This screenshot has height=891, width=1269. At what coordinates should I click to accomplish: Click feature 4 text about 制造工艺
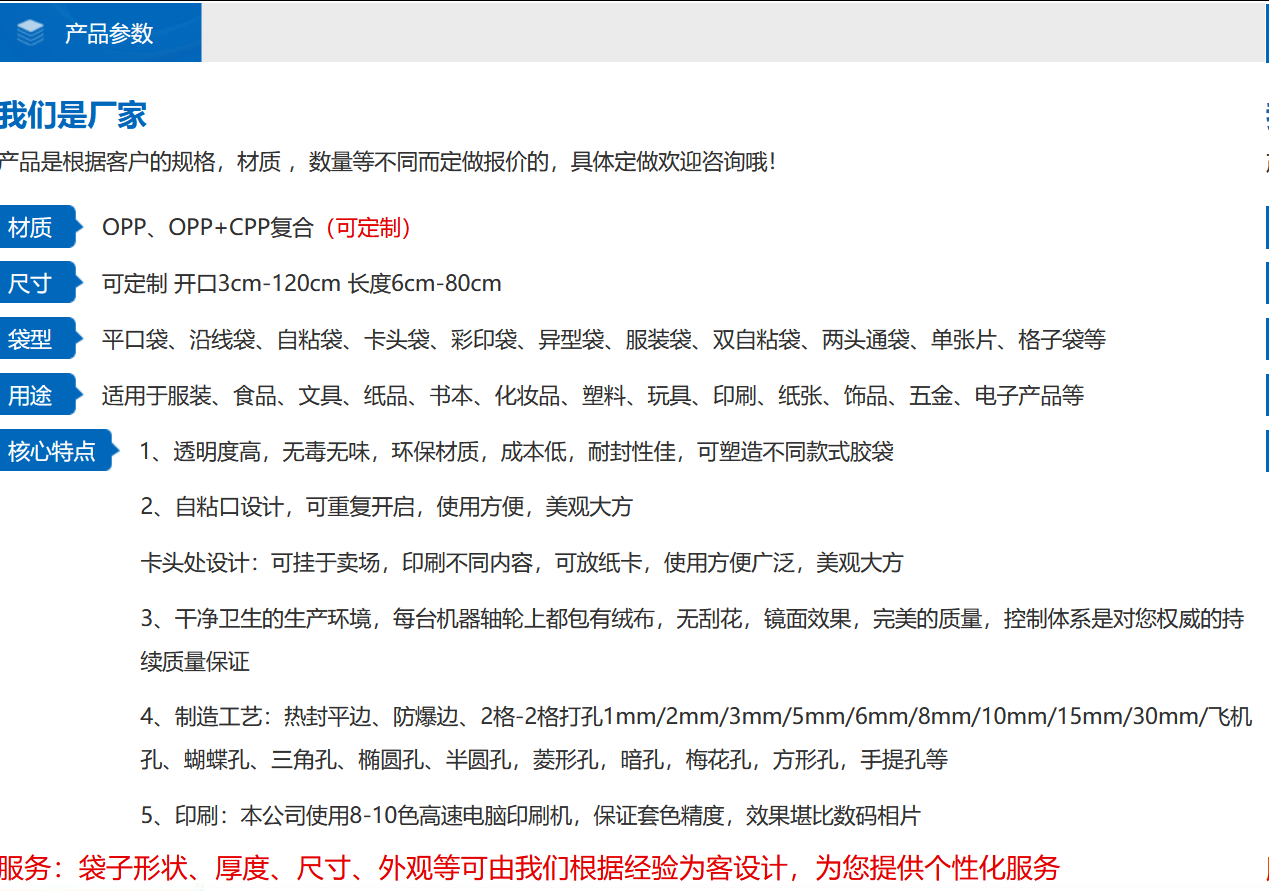(x=695, y=717)
